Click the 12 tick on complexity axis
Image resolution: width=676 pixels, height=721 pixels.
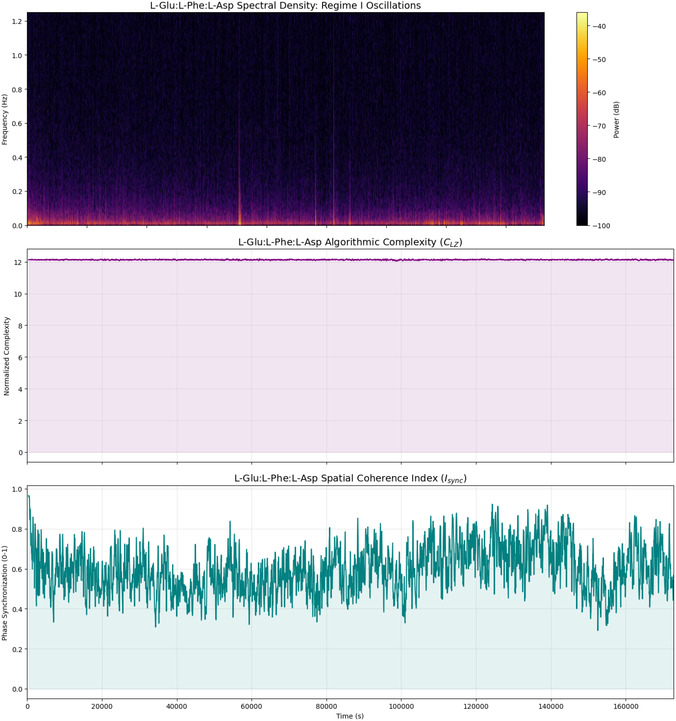18,262
